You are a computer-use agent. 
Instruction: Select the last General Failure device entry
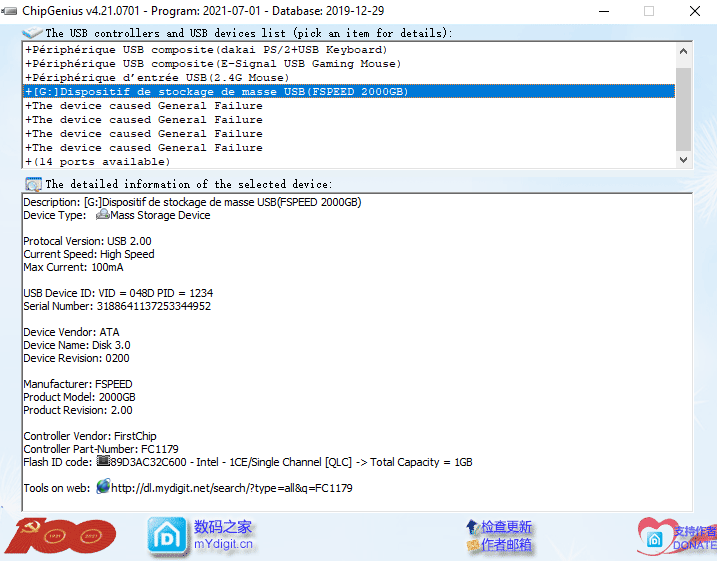coord(349,148)
